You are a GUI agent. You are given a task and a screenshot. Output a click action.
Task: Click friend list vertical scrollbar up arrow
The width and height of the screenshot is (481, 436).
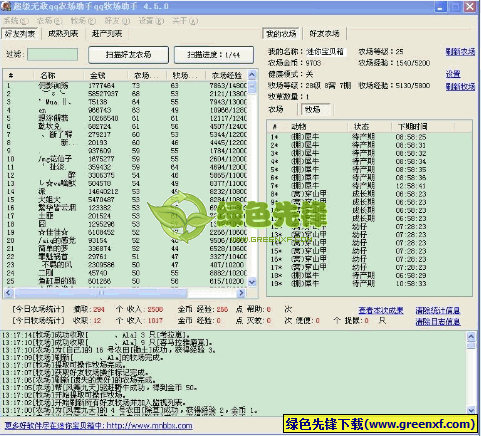252,75
